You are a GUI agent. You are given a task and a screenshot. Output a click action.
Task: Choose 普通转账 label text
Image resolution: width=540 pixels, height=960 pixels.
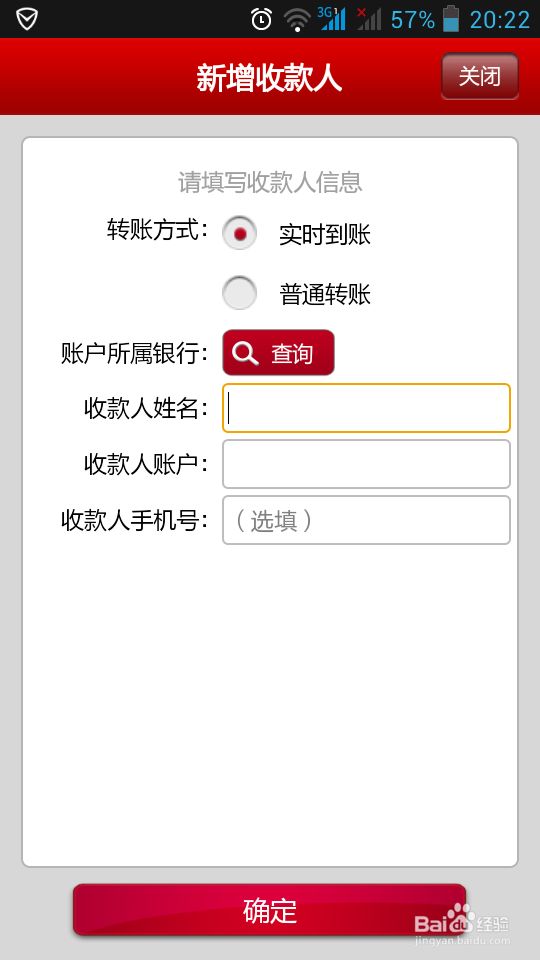click(x=325, y=294)
